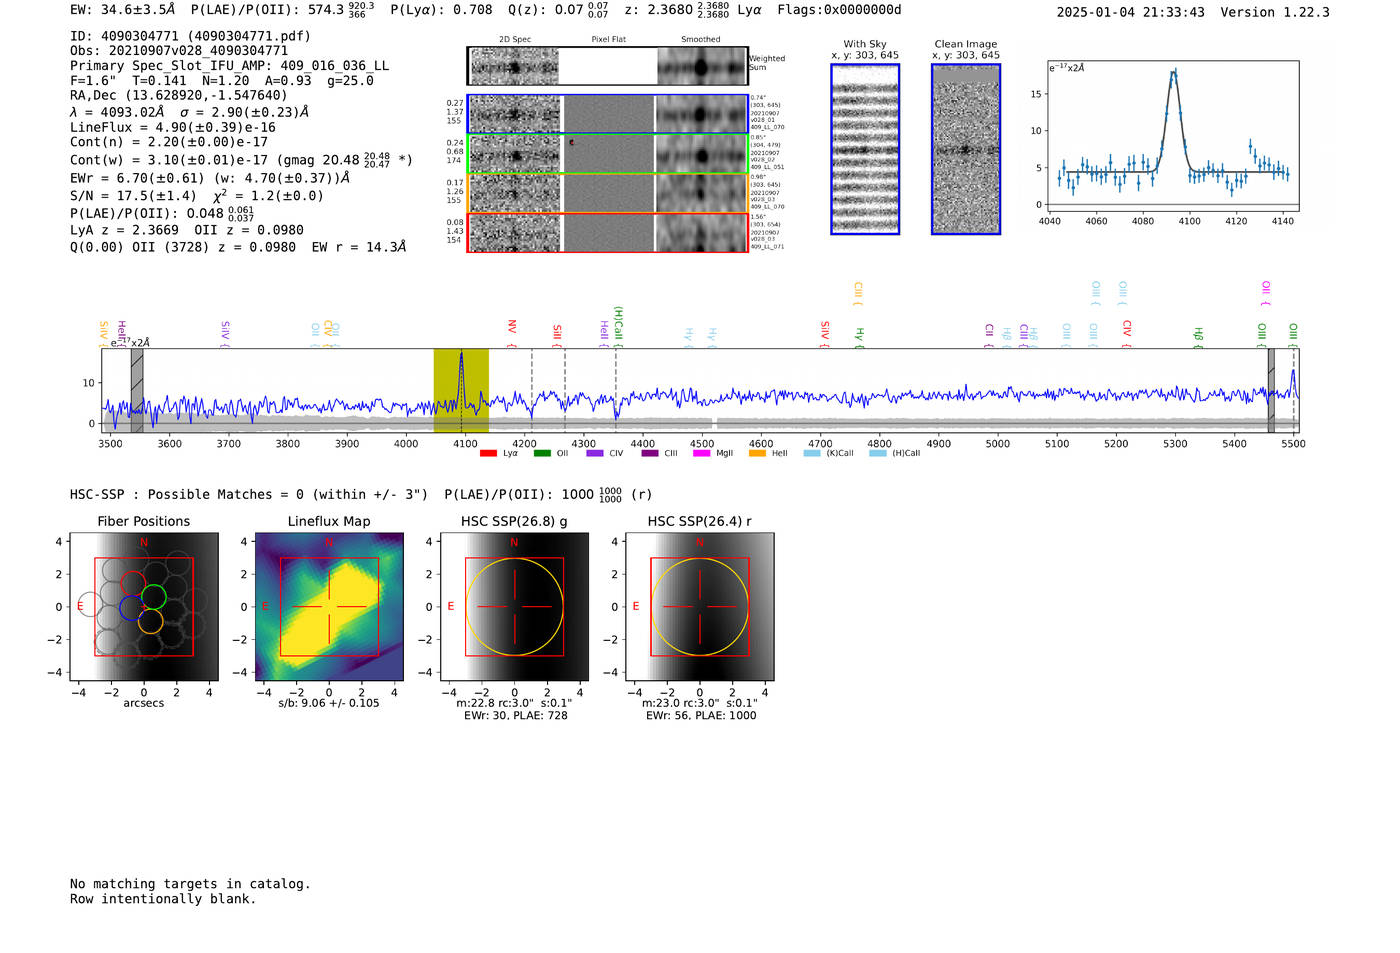Click the blue fiber circle in Fiber Positions

click(131, 608)
